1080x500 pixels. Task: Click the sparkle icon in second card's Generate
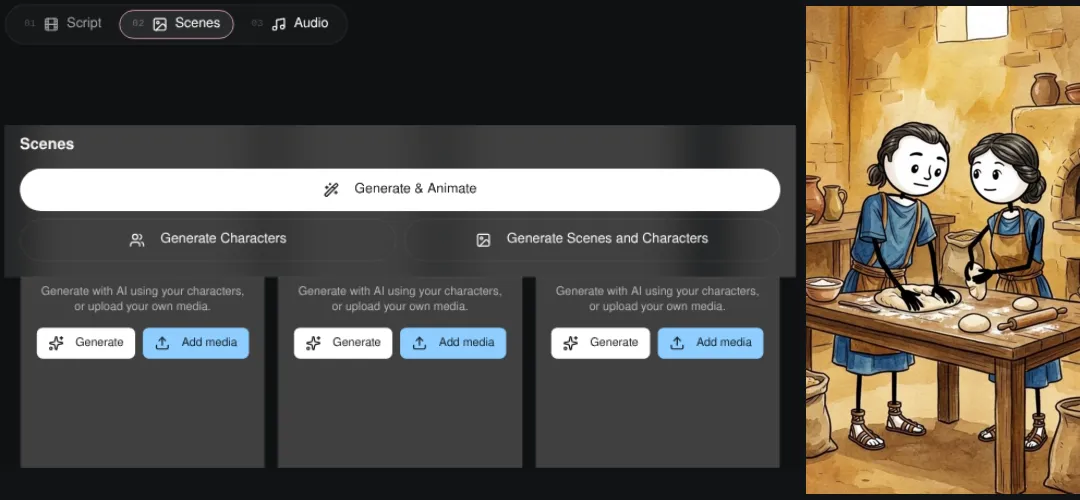313,343
